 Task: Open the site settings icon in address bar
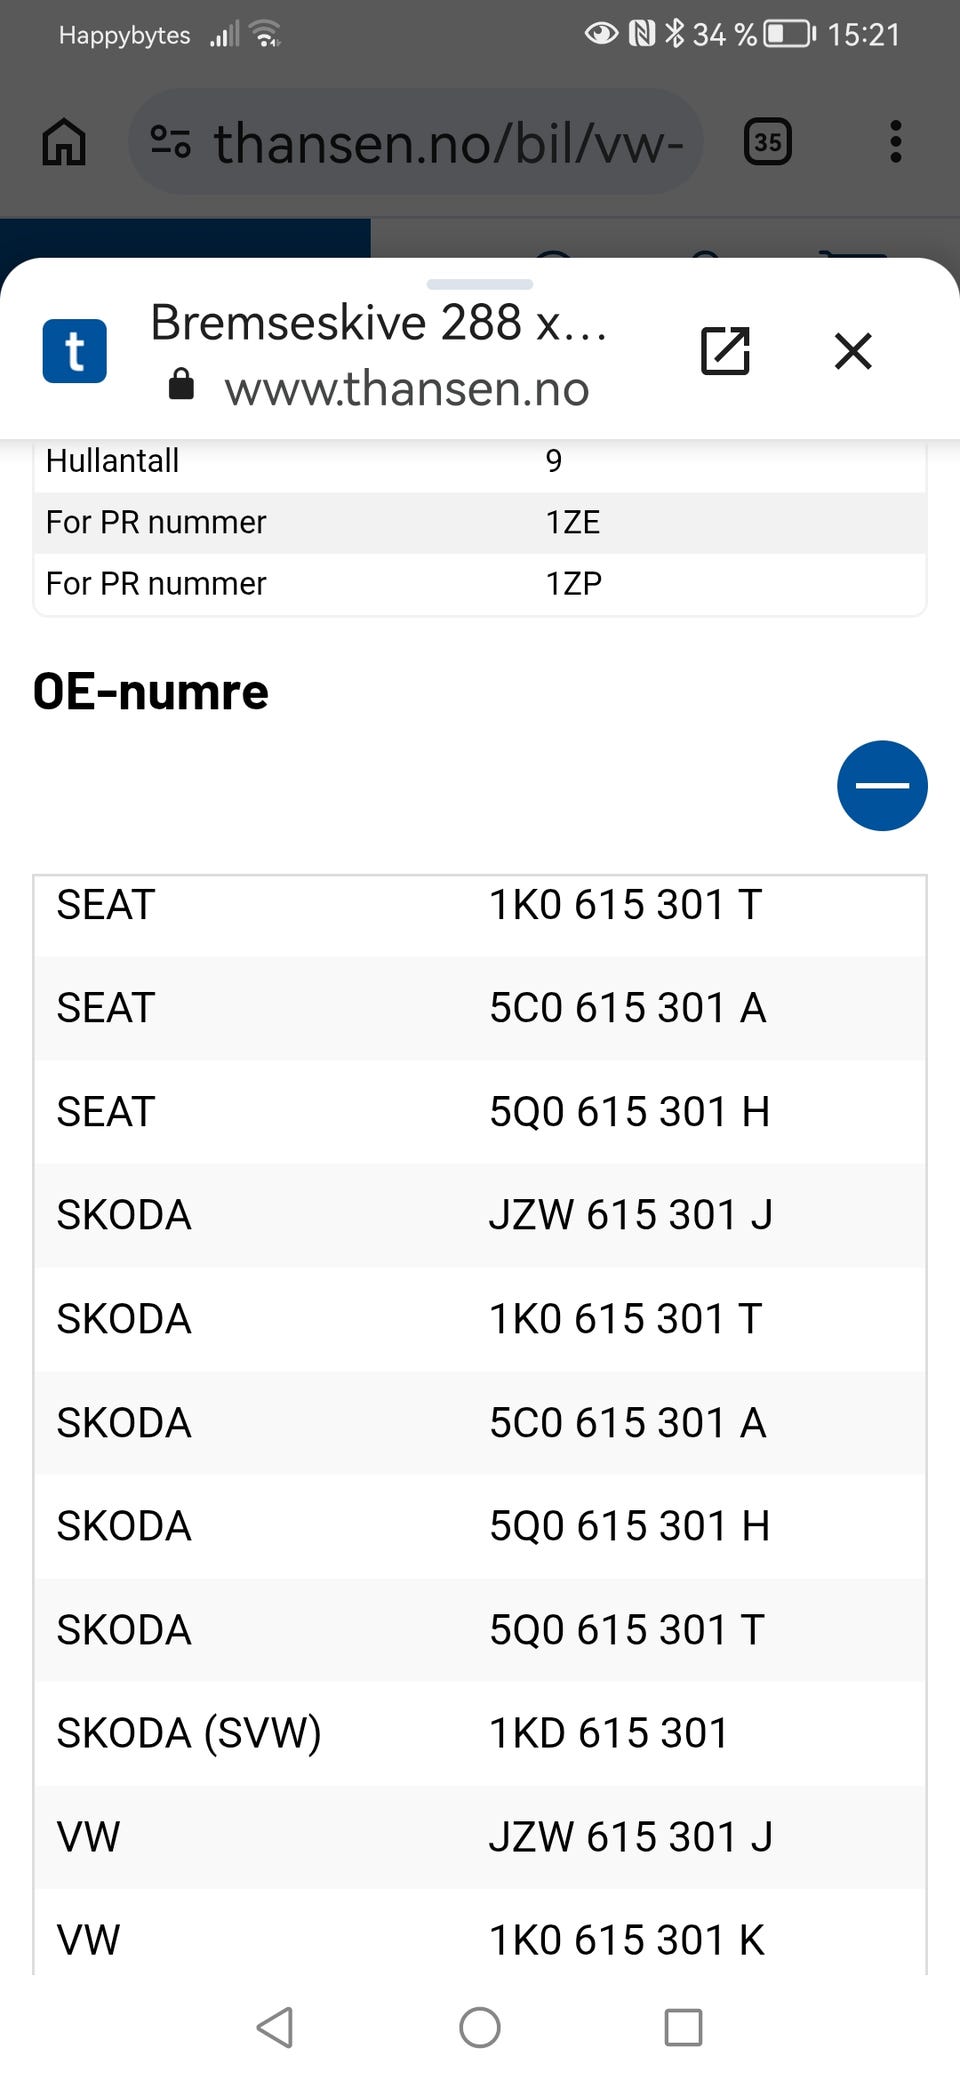pyautogui.click(x=170, y=141)
